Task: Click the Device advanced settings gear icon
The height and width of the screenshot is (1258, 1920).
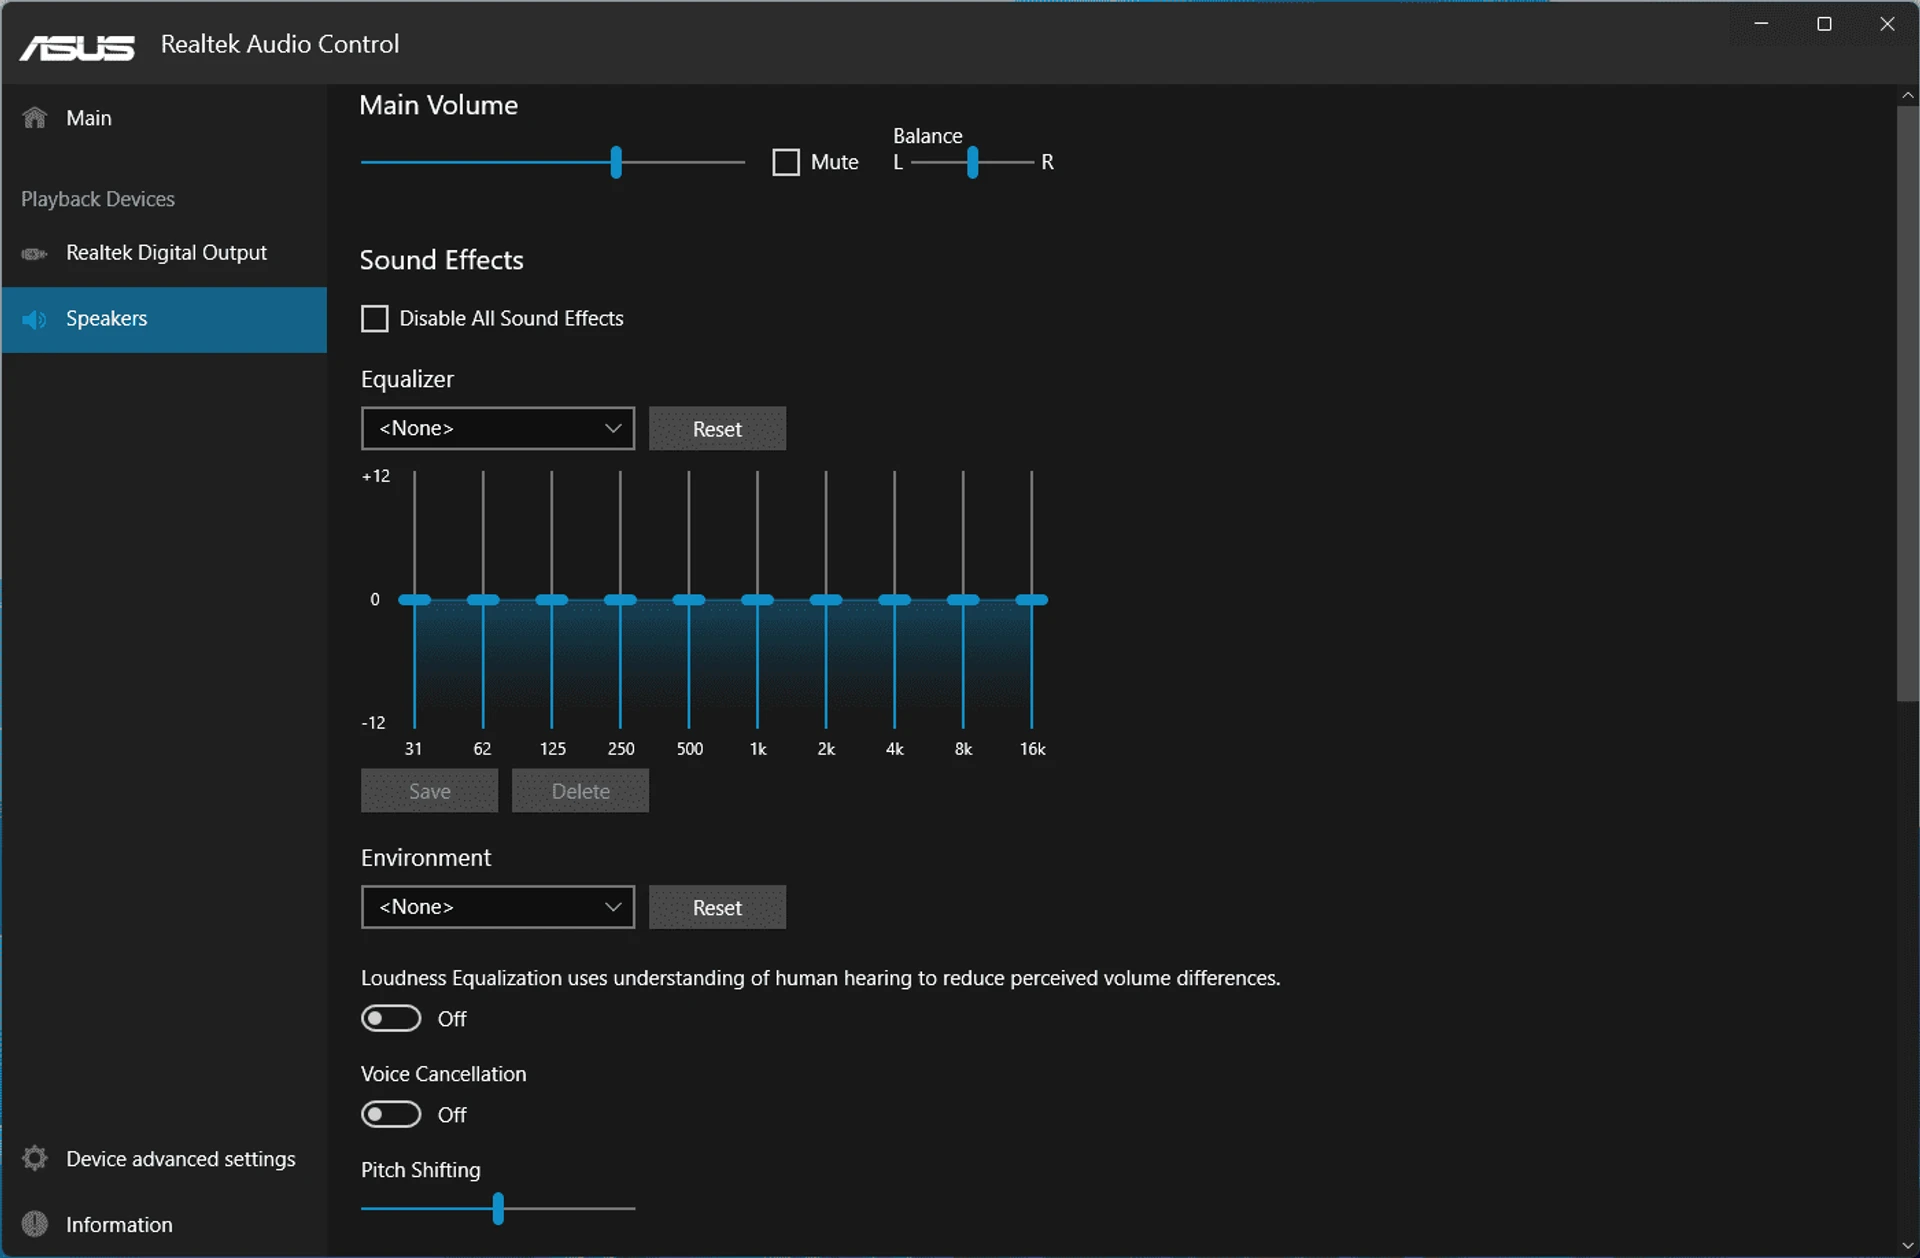Action: coord(35,1159)
